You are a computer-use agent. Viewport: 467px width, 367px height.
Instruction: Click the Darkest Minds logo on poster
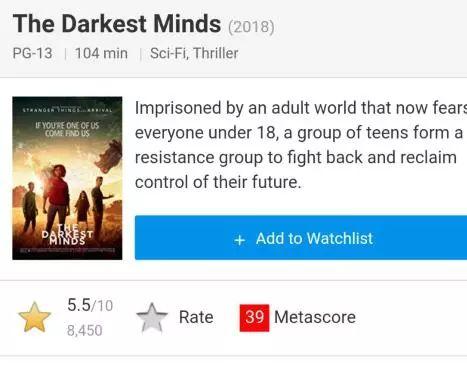click(x=67, y=234)
